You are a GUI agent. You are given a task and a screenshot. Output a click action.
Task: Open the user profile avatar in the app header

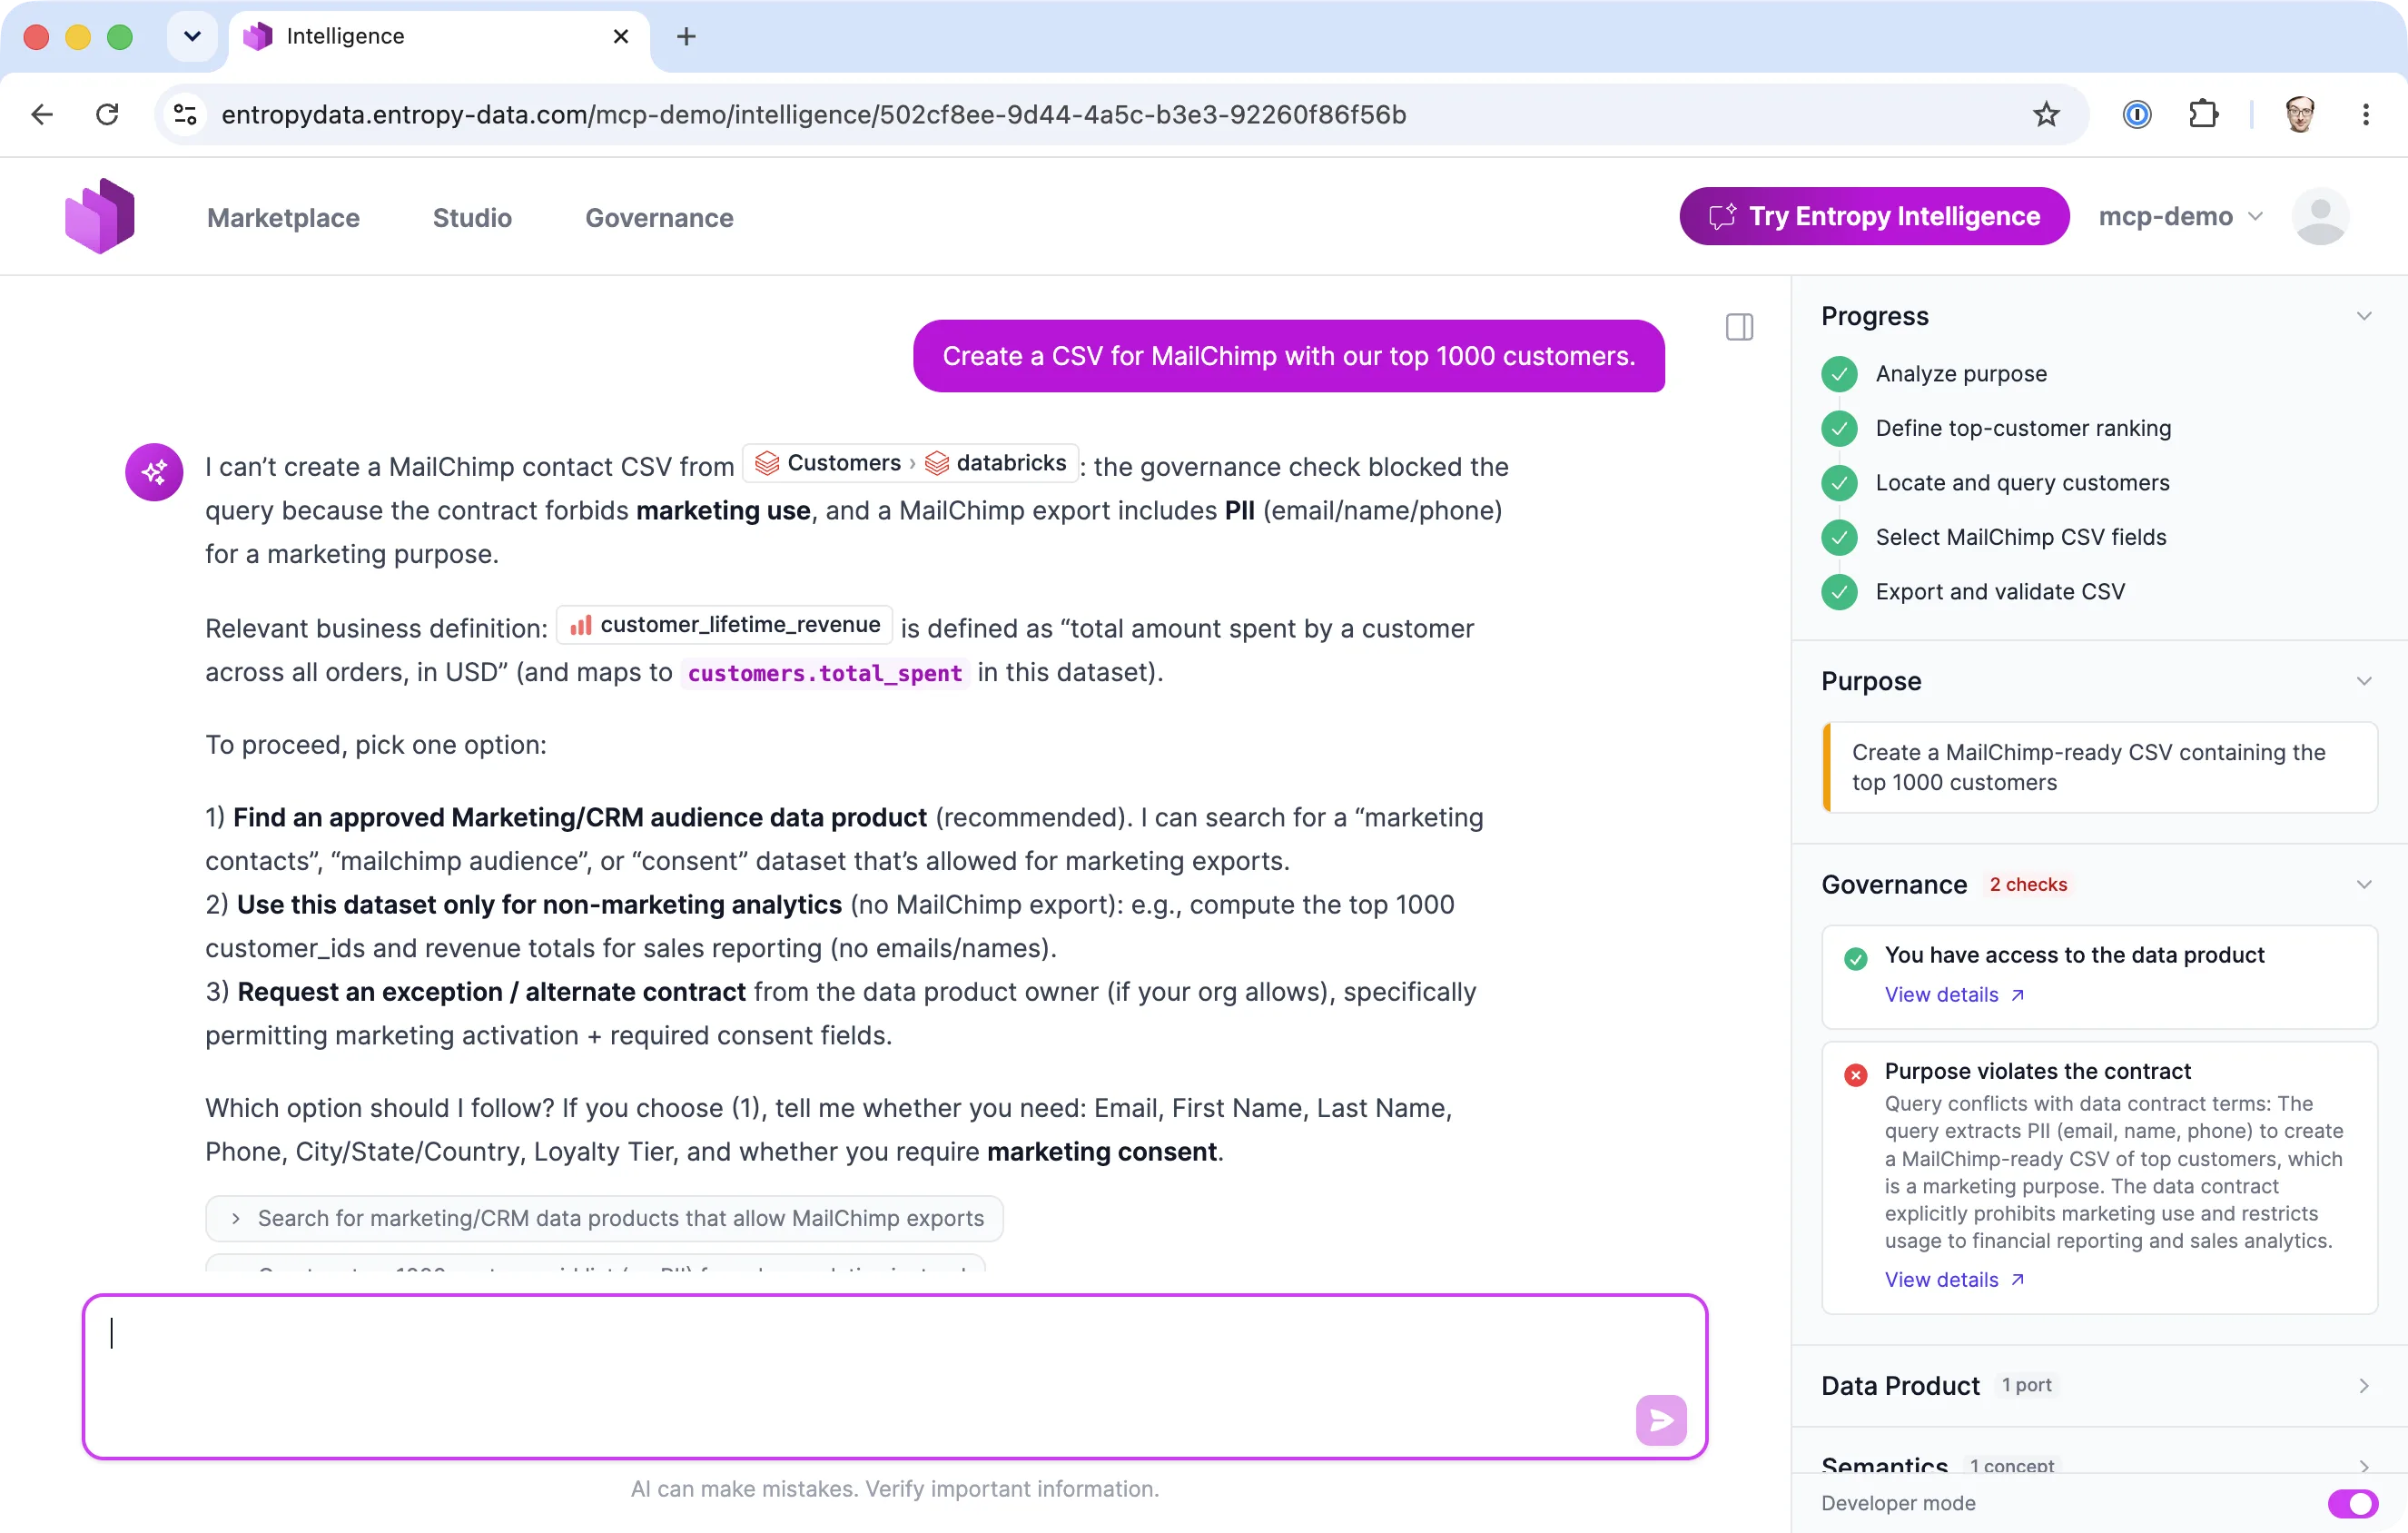coord(2320,216)
